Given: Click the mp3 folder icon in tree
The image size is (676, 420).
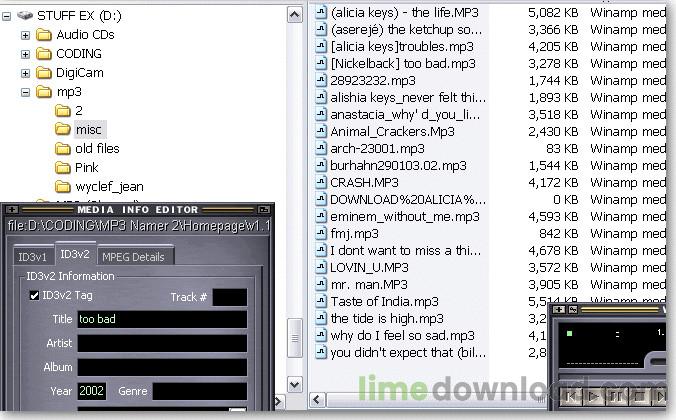Looking at the screenshot, I should pos(44,91).
